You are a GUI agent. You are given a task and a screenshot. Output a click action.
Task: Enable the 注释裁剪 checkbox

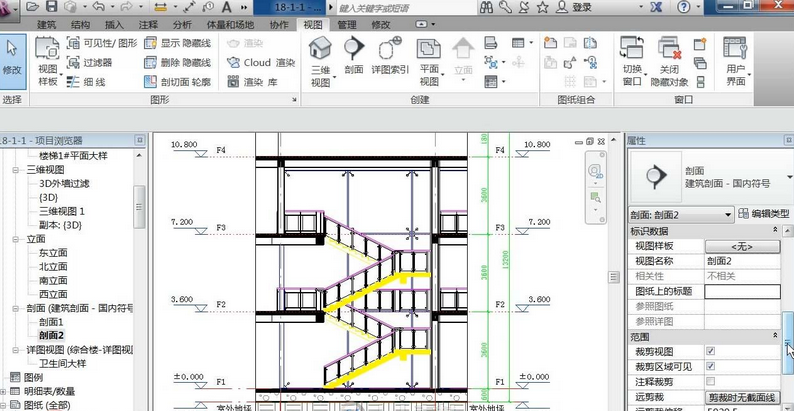[x=710, y=382]
